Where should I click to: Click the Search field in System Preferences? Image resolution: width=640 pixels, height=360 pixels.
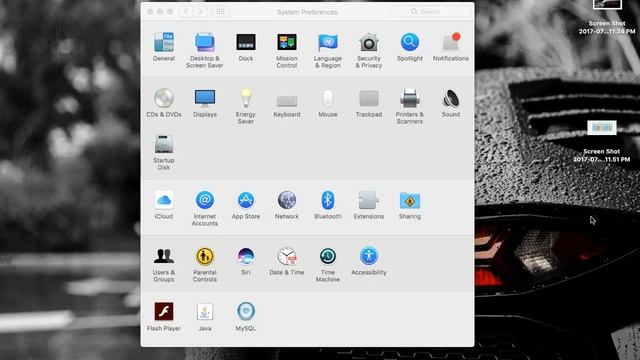tap(430, 12)
